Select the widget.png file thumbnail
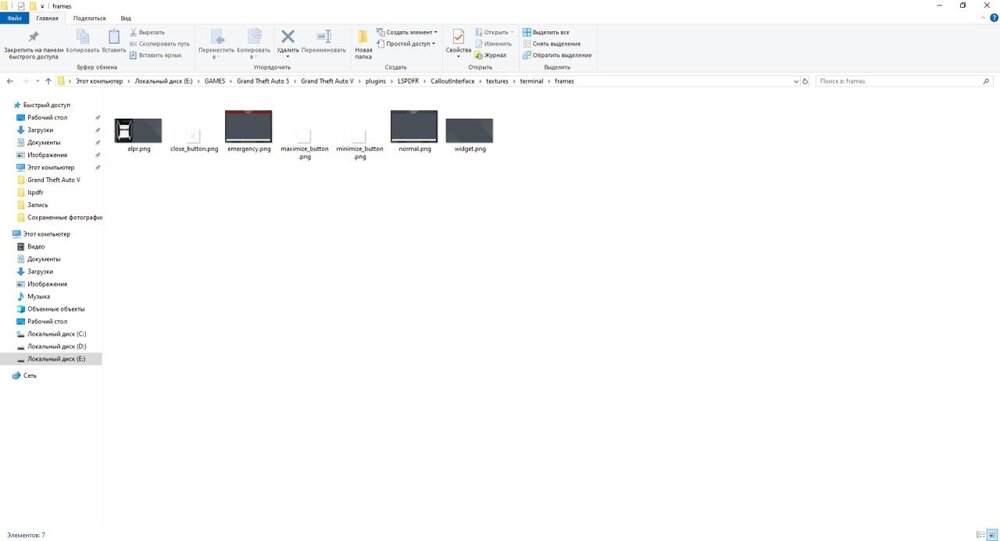The image size is (1000, 541). point(469,130)
